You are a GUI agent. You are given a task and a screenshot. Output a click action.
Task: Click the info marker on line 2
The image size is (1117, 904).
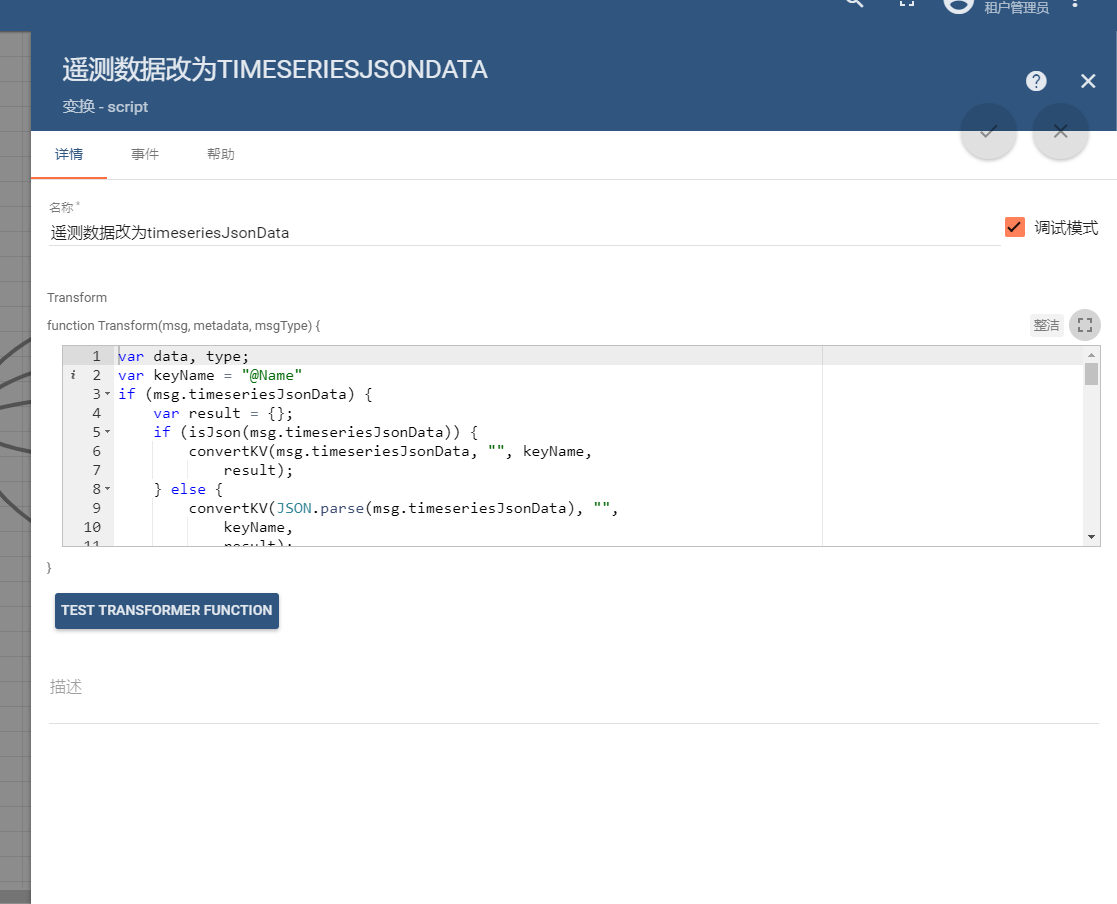pos(73,375)
